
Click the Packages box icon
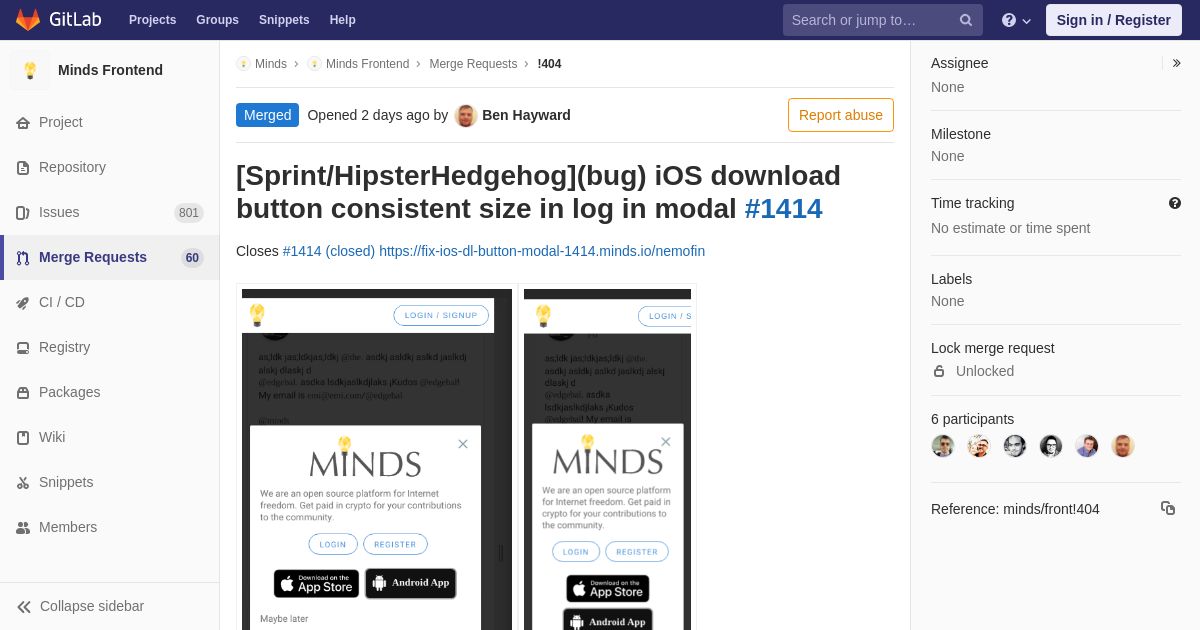coord(23,393)
